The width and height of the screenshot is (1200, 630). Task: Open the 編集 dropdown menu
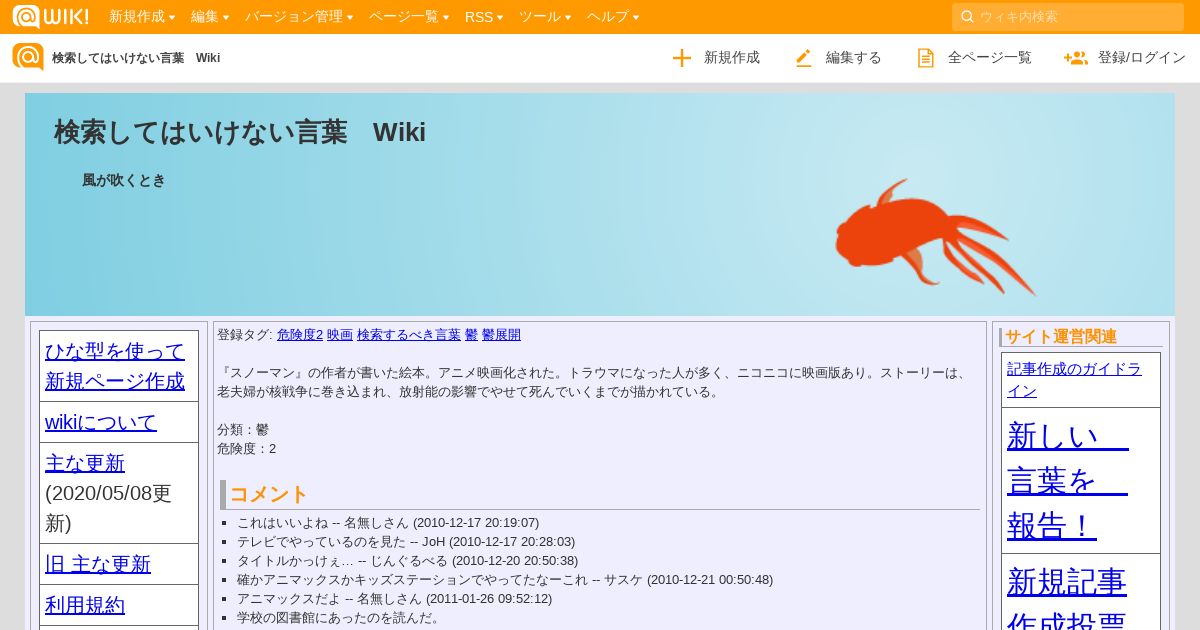click(210, 17)
